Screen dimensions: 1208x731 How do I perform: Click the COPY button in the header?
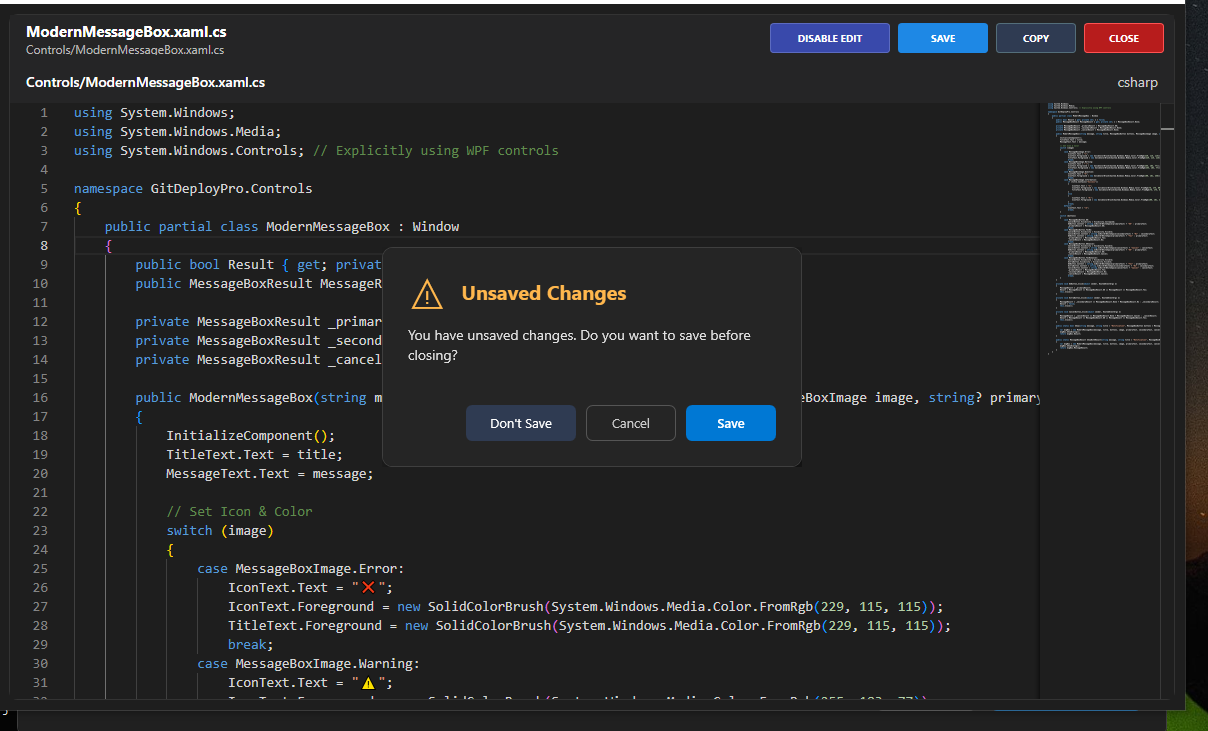tap(1035, 38)
